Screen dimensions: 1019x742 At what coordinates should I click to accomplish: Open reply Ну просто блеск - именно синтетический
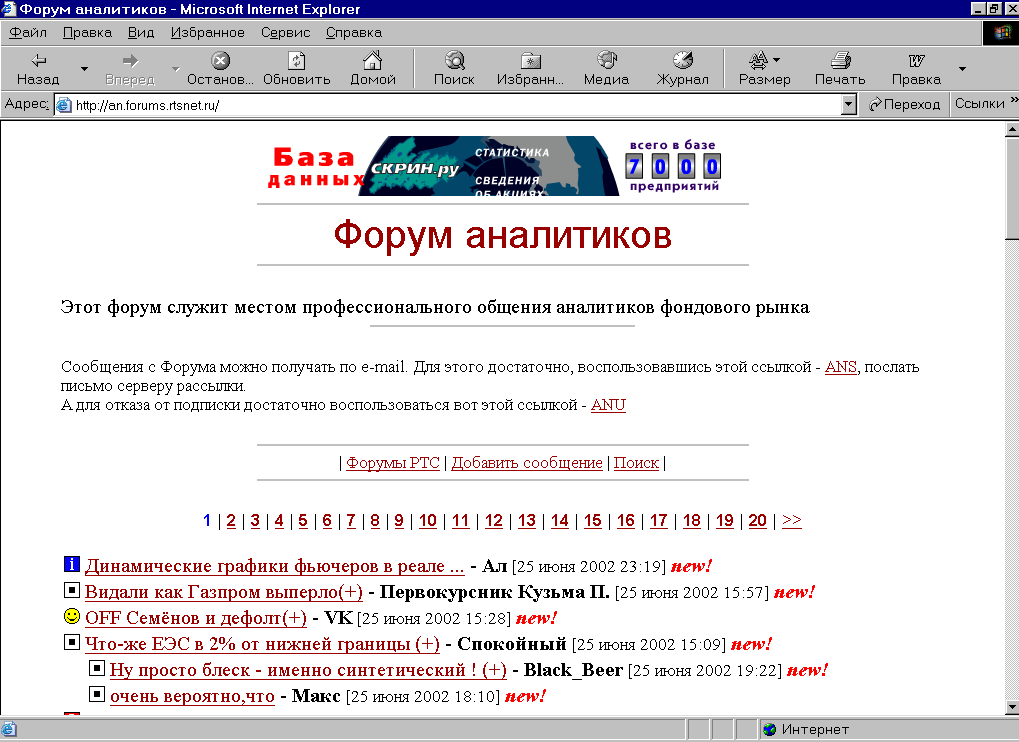(x=309, y=671)
